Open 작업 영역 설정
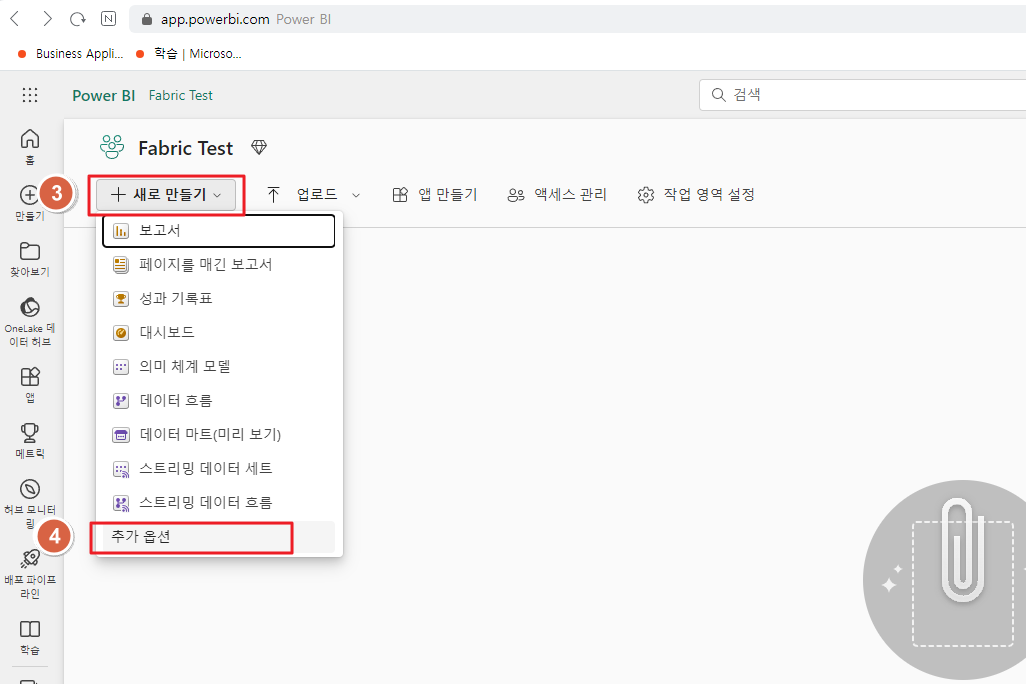This screenshot has width=1026, height=684. point(696,194)
